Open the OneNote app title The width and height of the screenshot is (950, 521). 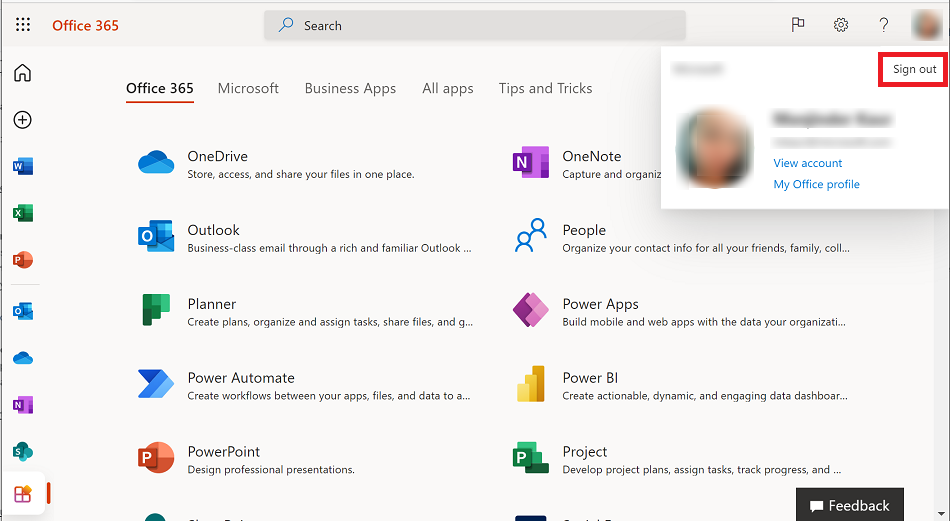(x=592, y=156)
